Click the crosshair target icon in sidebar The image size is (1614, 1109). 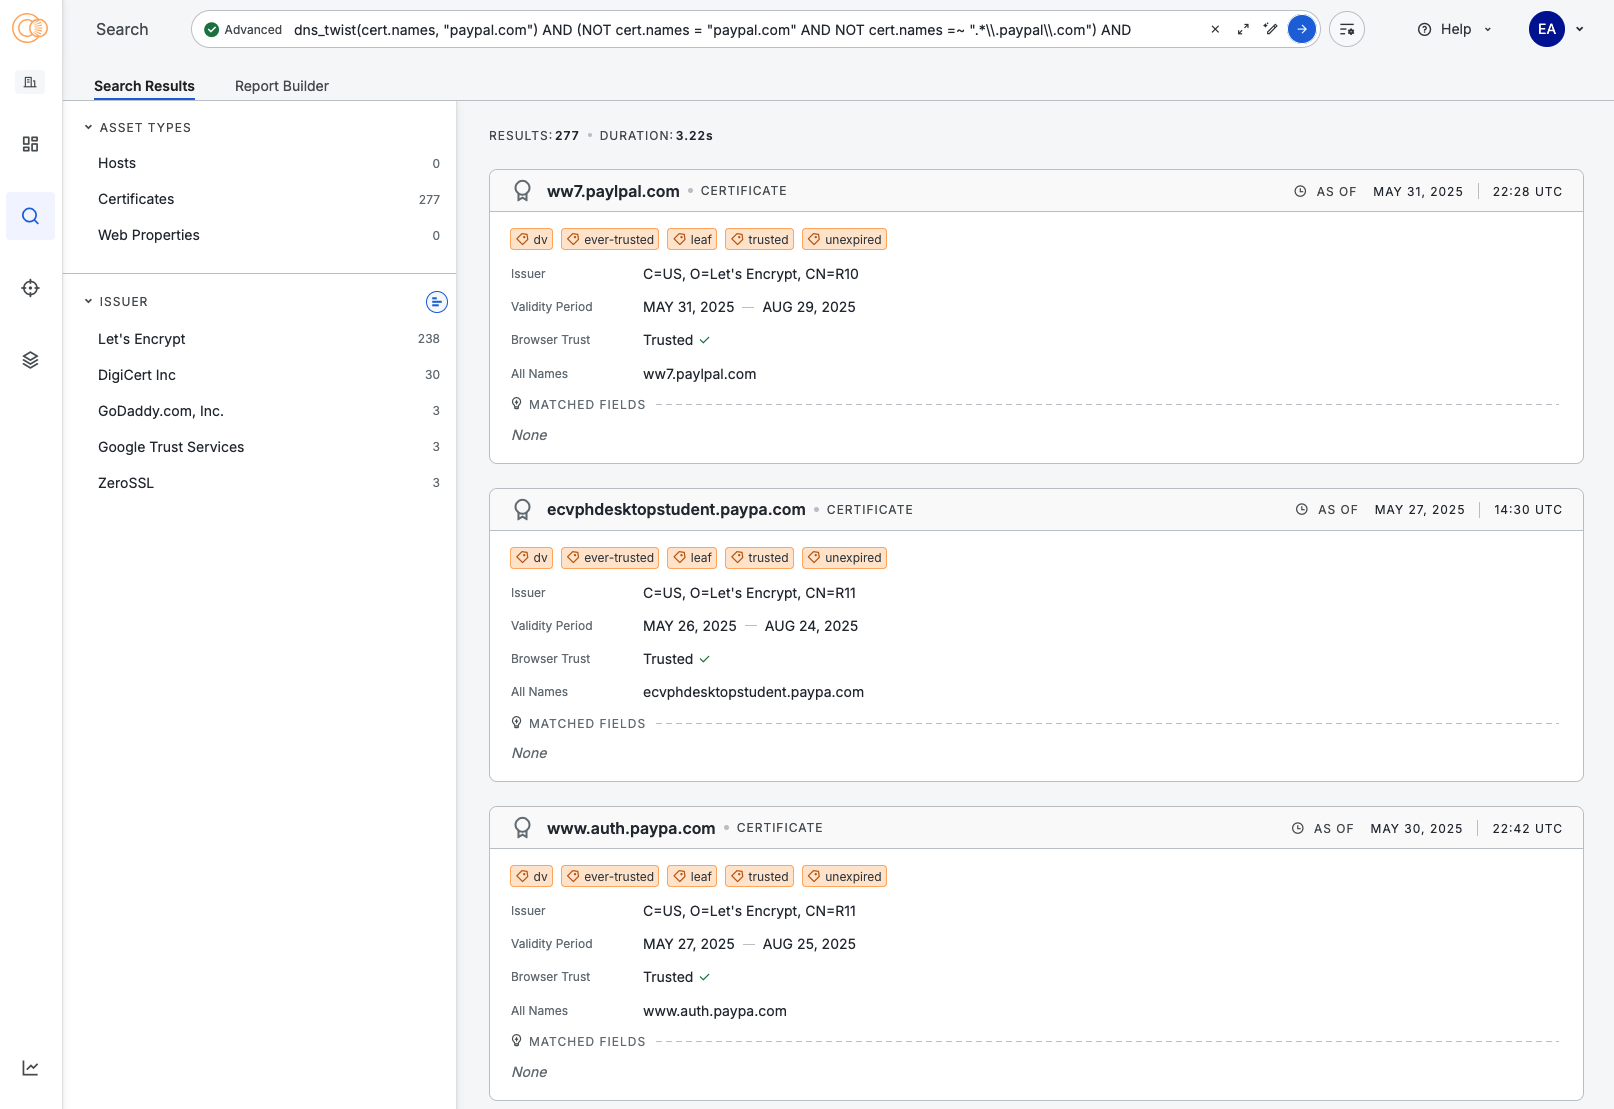click(30, 288)
